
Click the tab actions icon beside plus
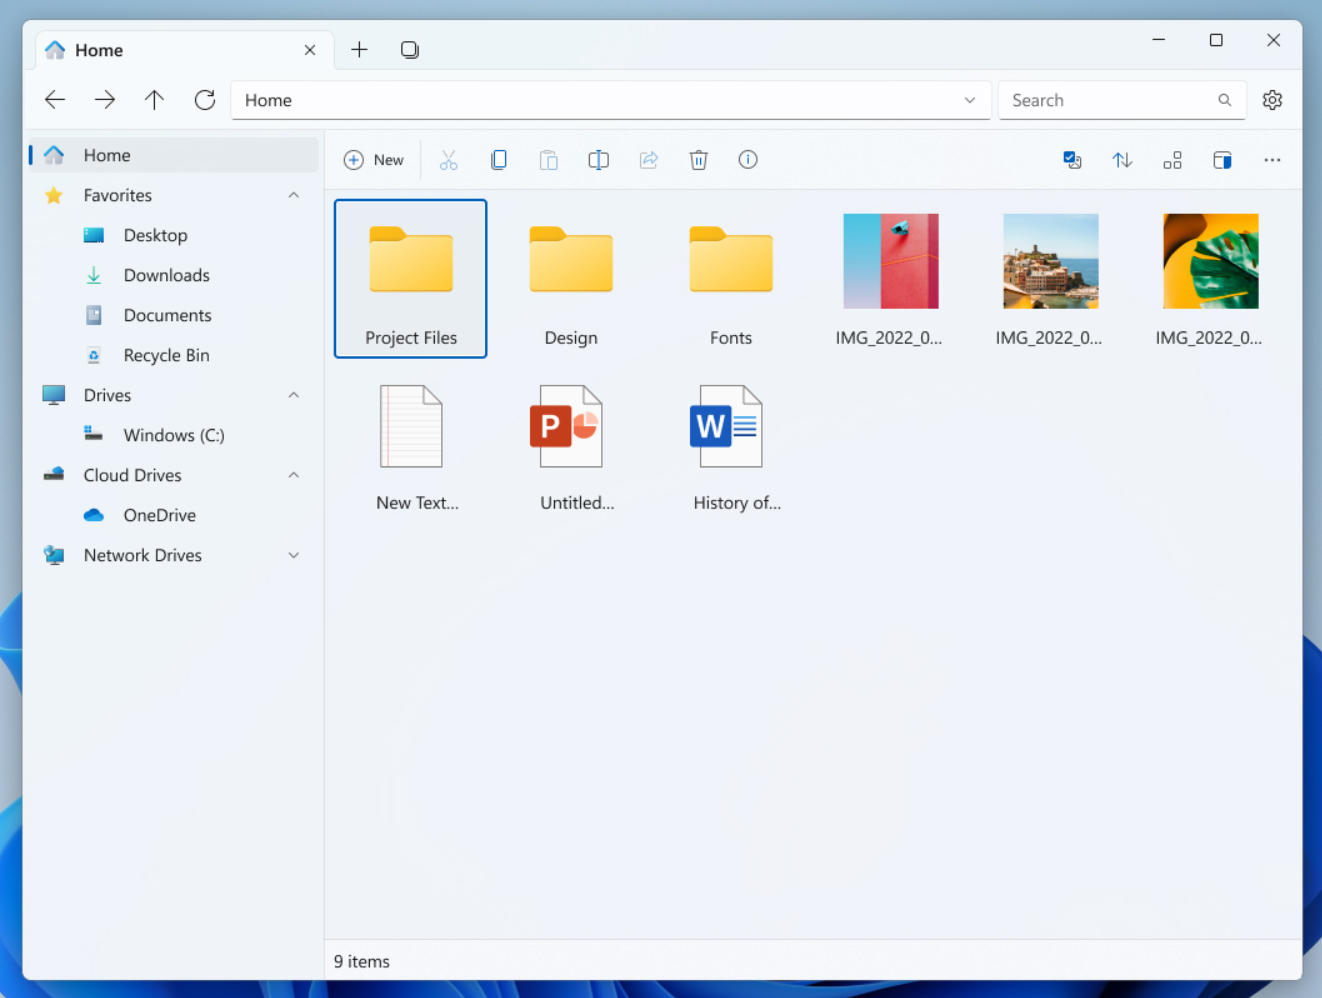pyautogui.click(x=409, y=49)
